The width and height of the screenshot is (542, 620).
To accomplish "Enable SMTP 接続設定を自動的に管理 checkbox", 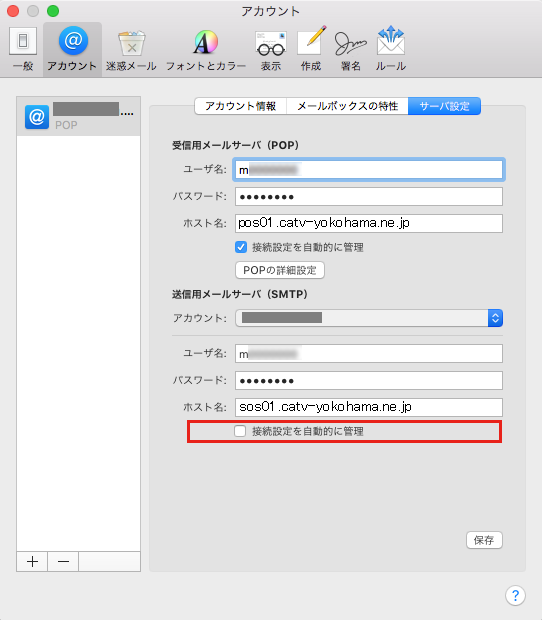I will click(240, 431).
